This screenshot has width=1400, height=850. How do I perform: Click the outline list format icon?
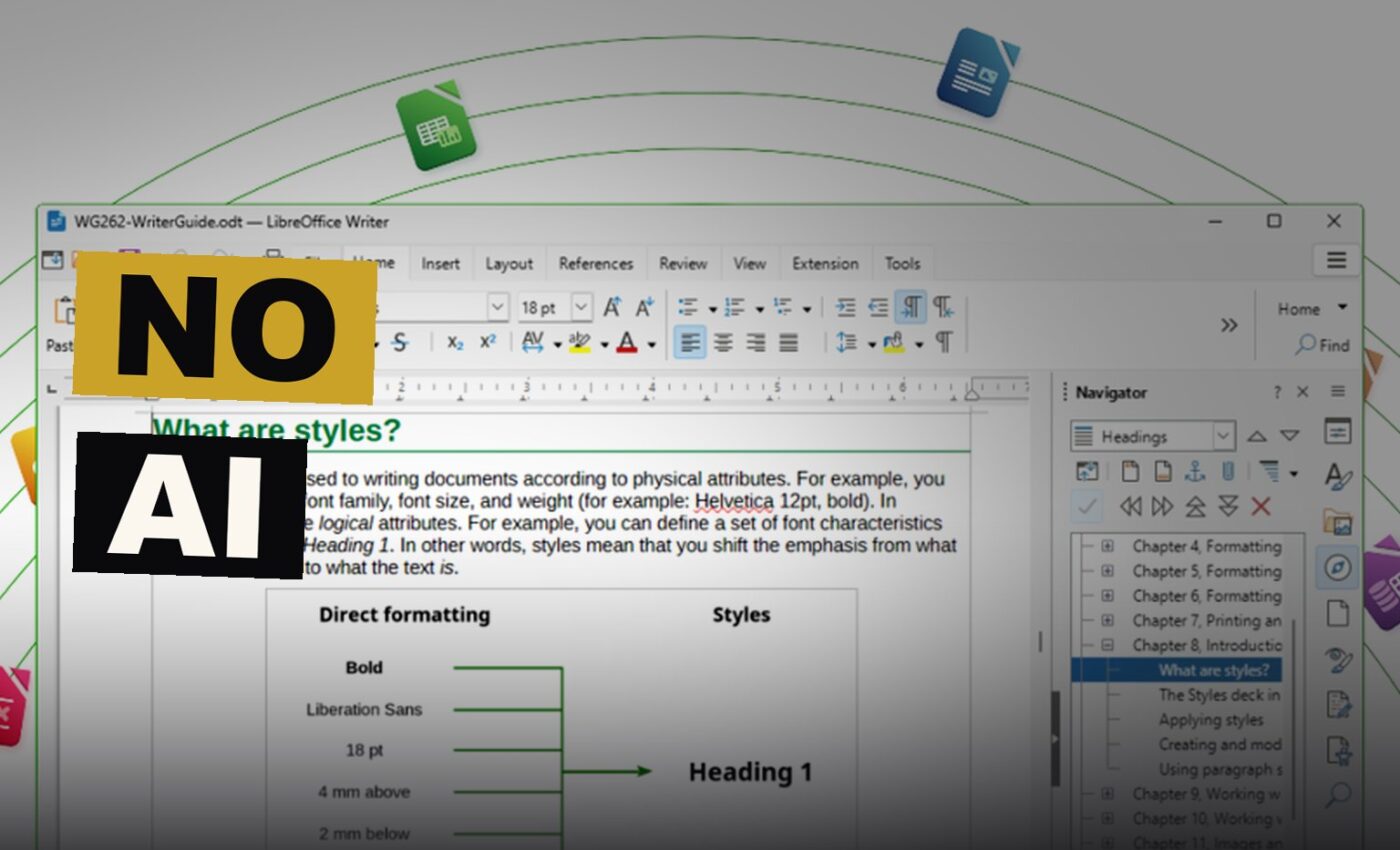click(782, 307)
